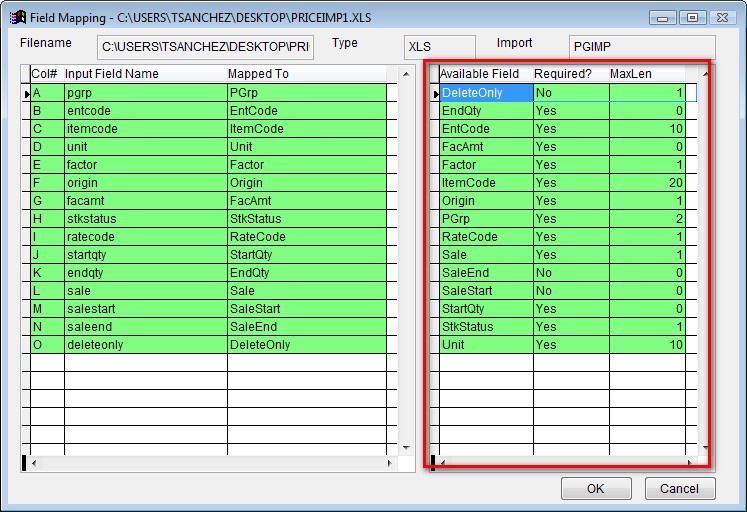Minimize the Field Mapping window
The height and width of the screenshot is (512, 747).
click(662, 18)
